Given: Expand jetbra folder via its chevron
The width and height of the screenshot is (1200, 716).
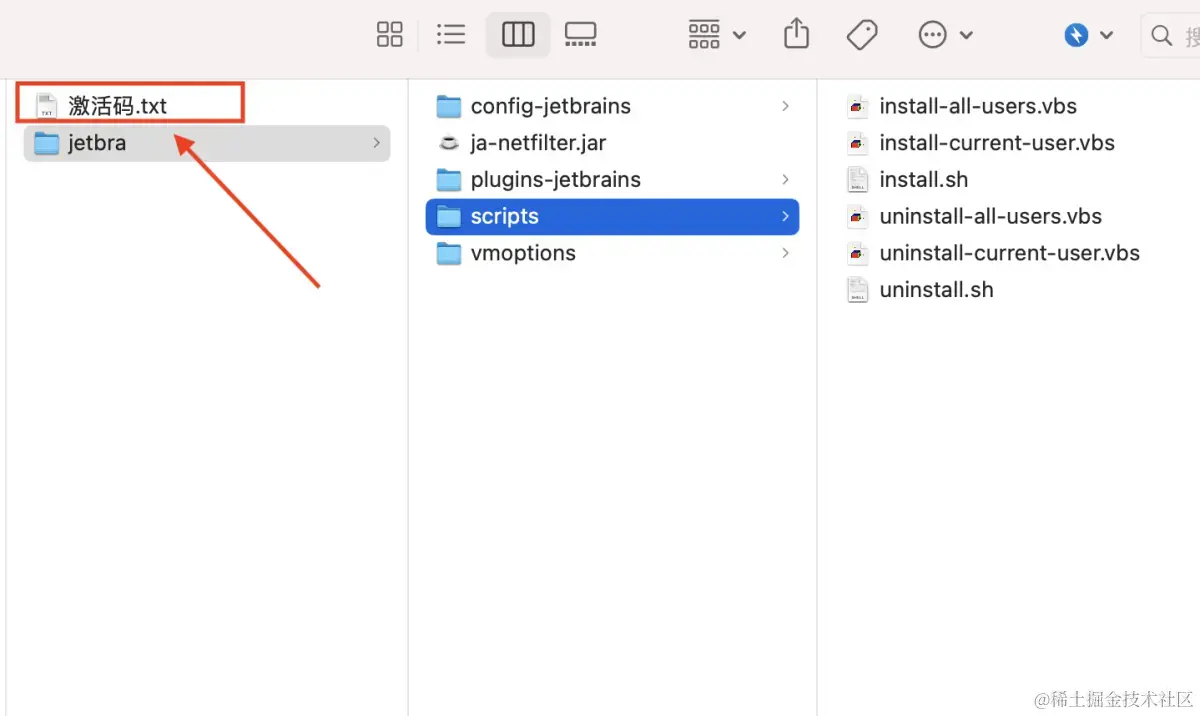Looking at the screenshot, I should point(377,143).
